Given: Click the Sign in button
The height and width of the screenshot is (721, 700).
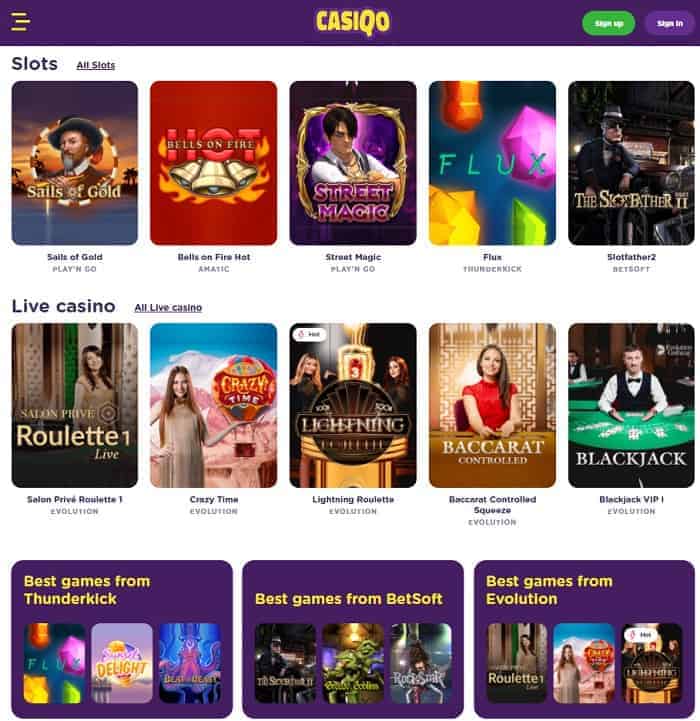Looking at the screenshot, I should coord(670,23).
